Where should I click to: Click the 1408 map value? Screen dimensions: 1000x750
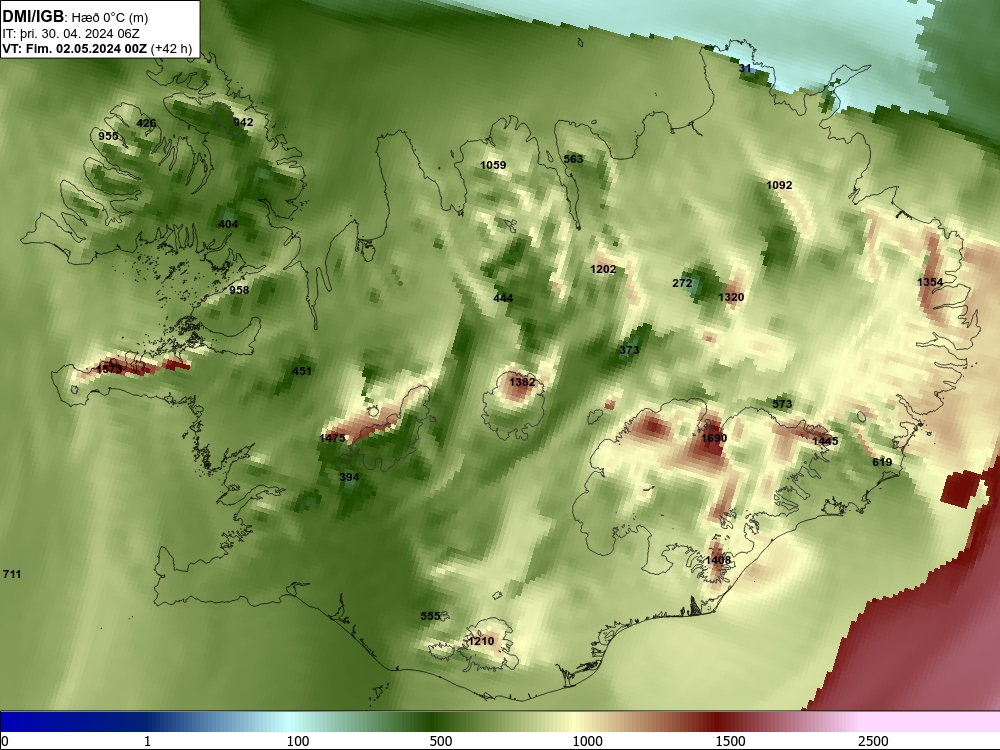(x=718, y=560)
